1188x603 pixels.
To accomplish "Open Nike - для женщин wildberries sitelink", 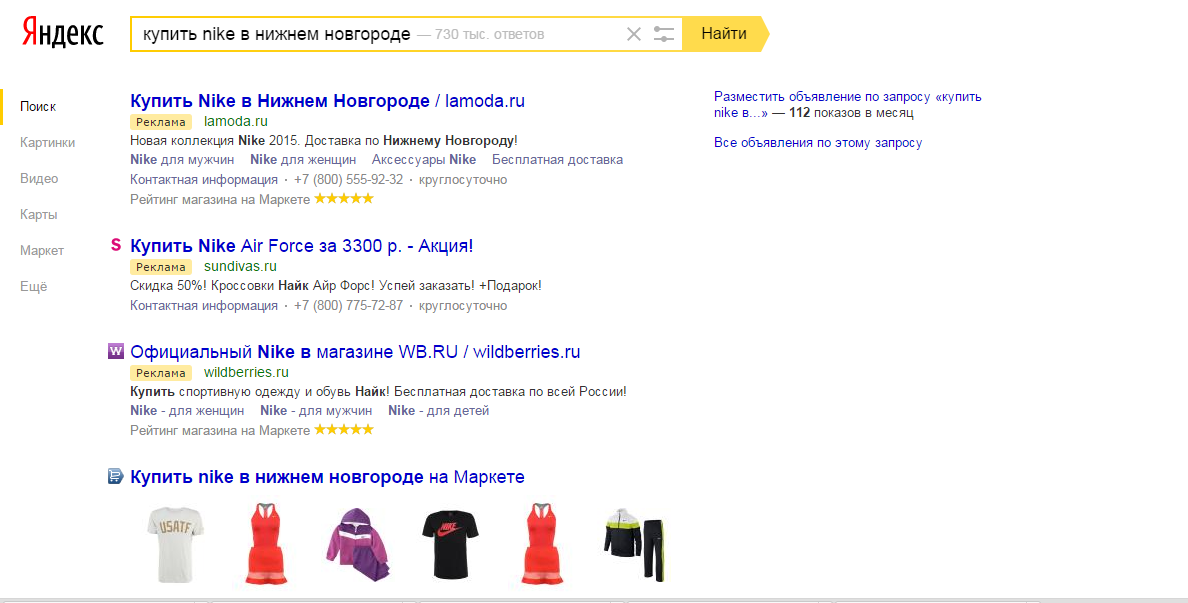I will point(187,411).
